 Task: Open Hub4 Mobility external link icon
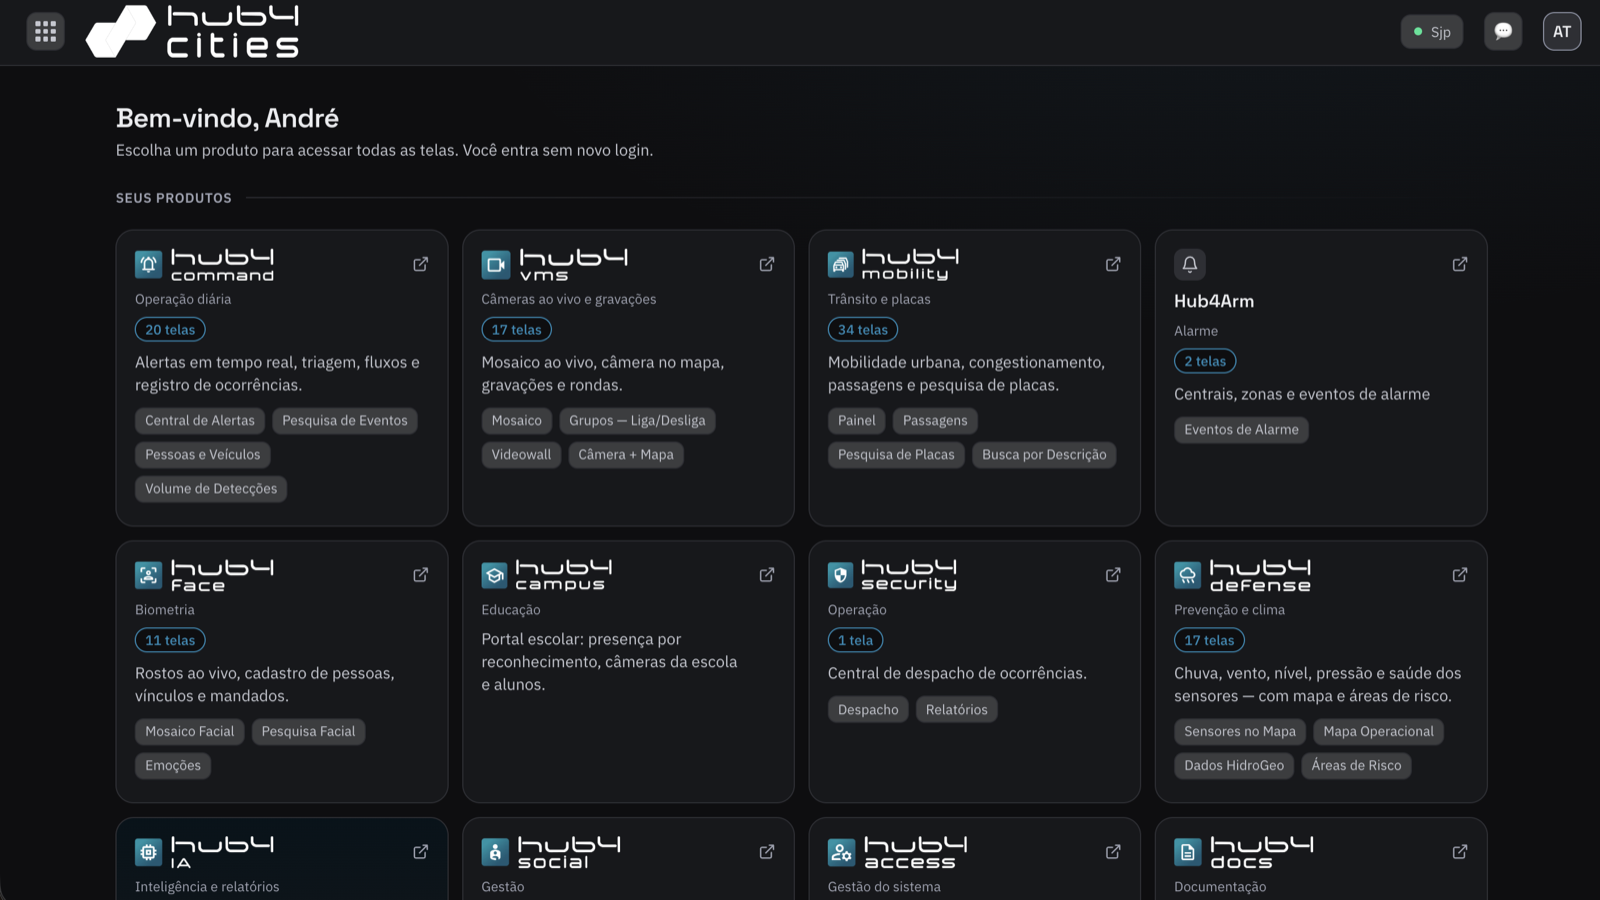[x=1113, y=264]
